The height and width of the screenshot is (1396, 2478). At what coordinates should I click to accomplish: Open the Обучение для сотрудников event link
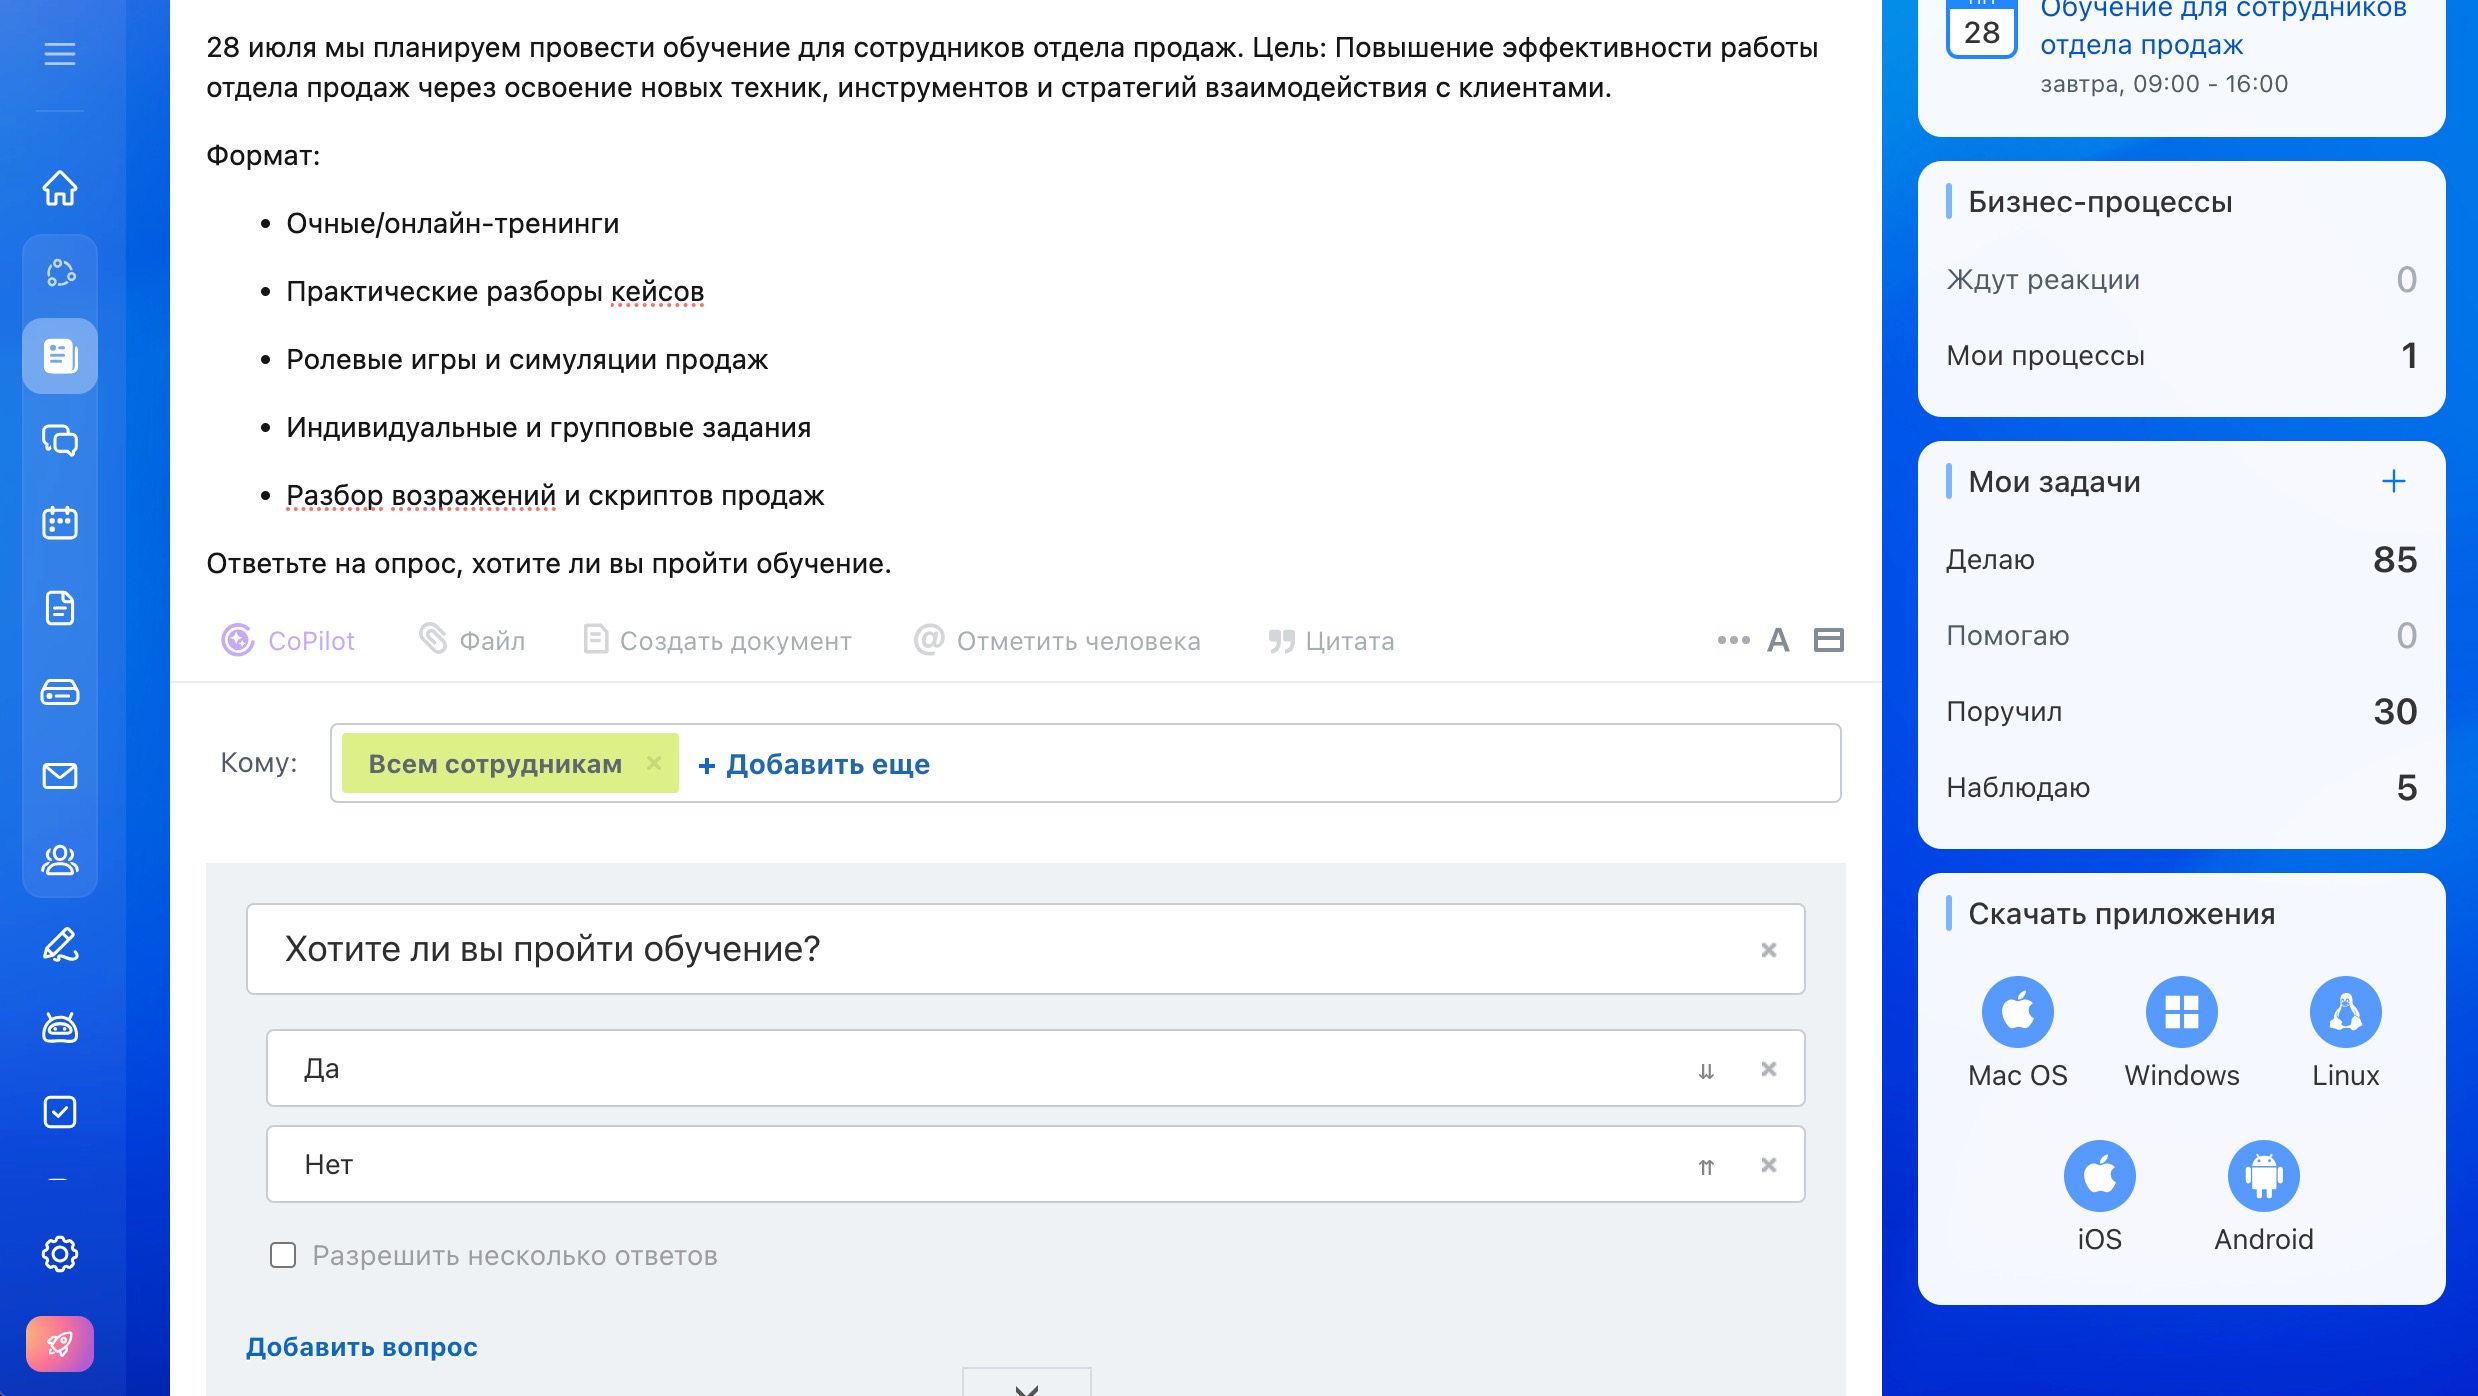click(x=2222, y=27)
